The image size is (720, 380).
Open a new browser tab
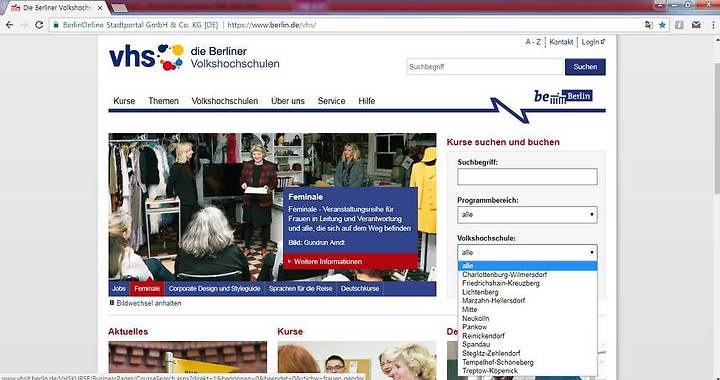click(119, 8)
